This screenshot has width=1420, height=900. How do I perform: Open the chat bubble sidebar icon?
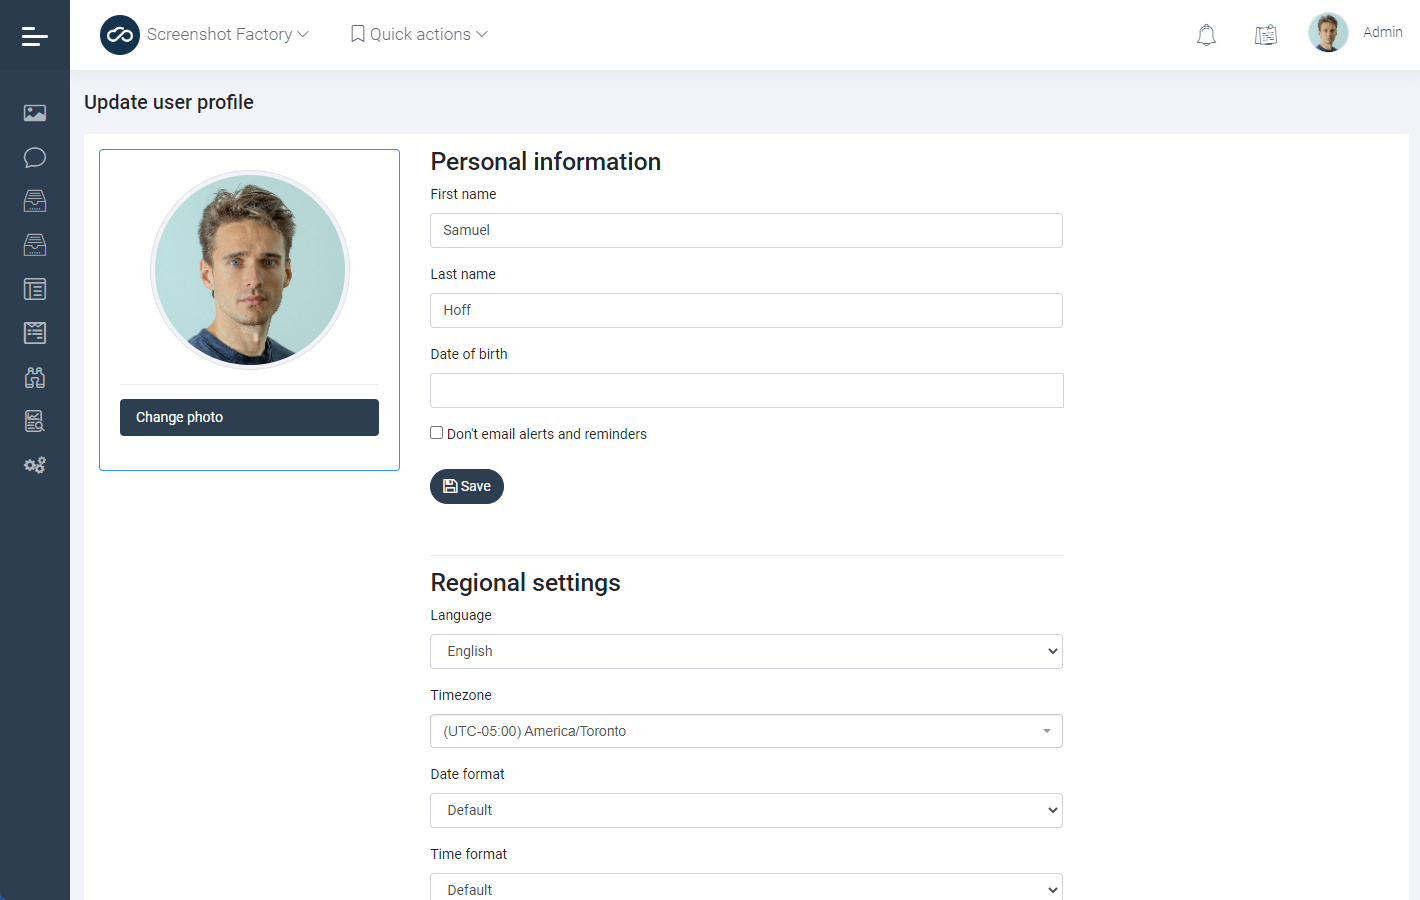coord(35,157)
